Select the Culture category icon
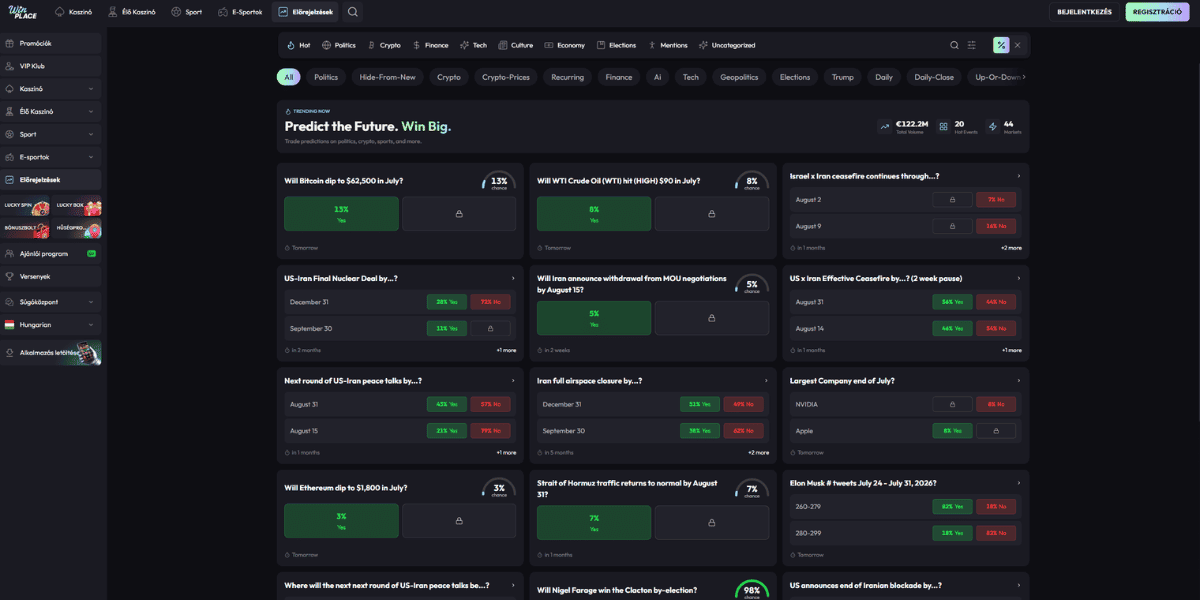 tap(503, 45)
